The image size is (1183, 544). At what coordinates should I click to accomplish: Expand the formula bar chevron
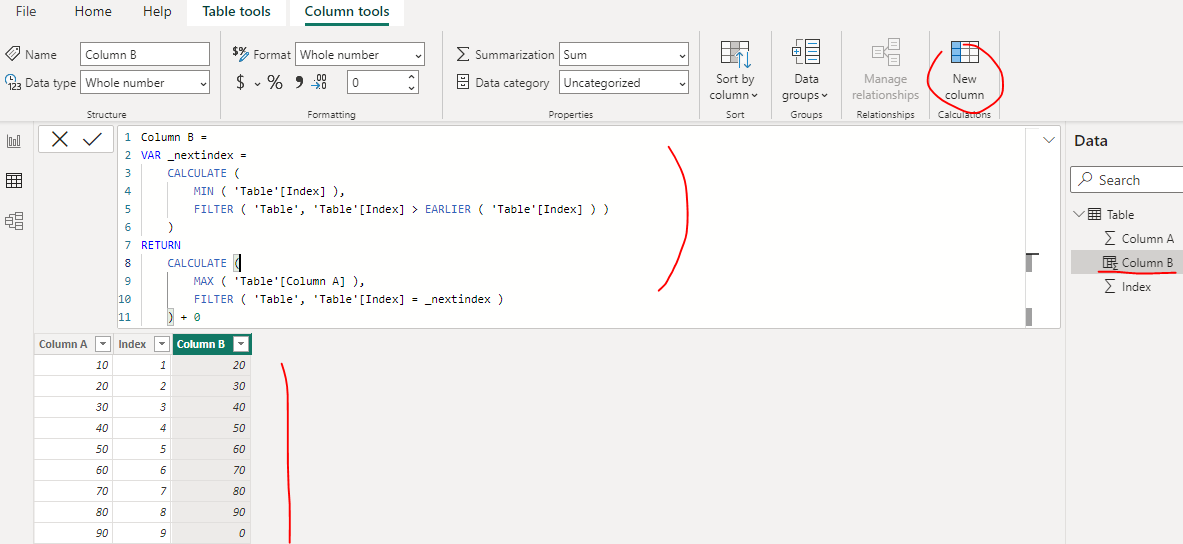click(1048, 140)
